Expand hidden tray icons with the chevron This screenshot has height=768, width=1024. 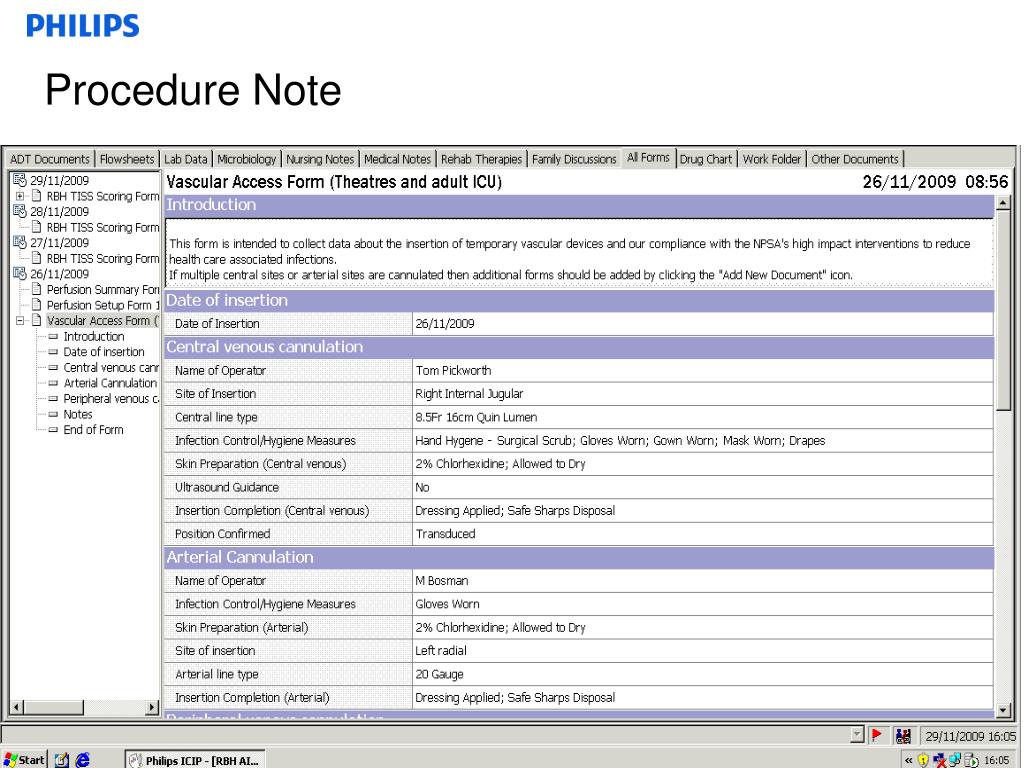(x=908, y=760)
